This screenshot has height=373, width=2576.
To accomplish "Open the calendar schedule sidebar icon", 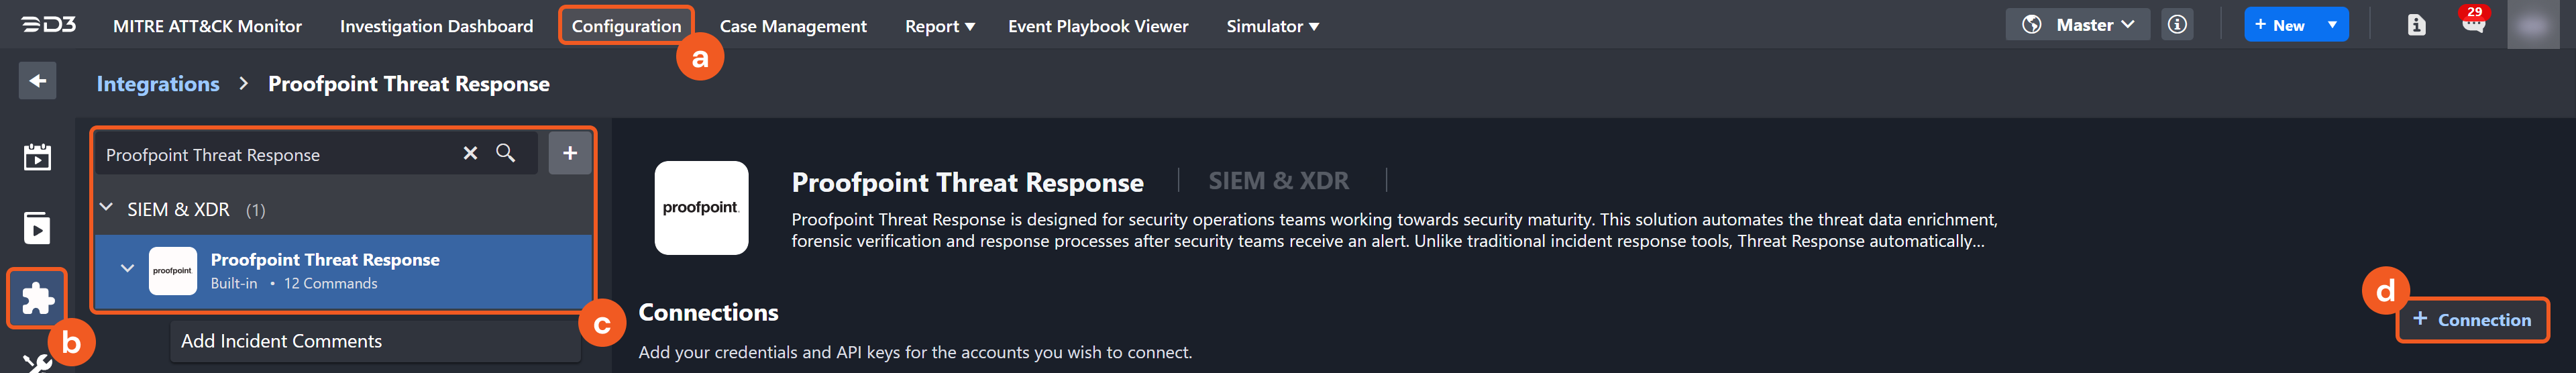I will (x=37, y=157).
